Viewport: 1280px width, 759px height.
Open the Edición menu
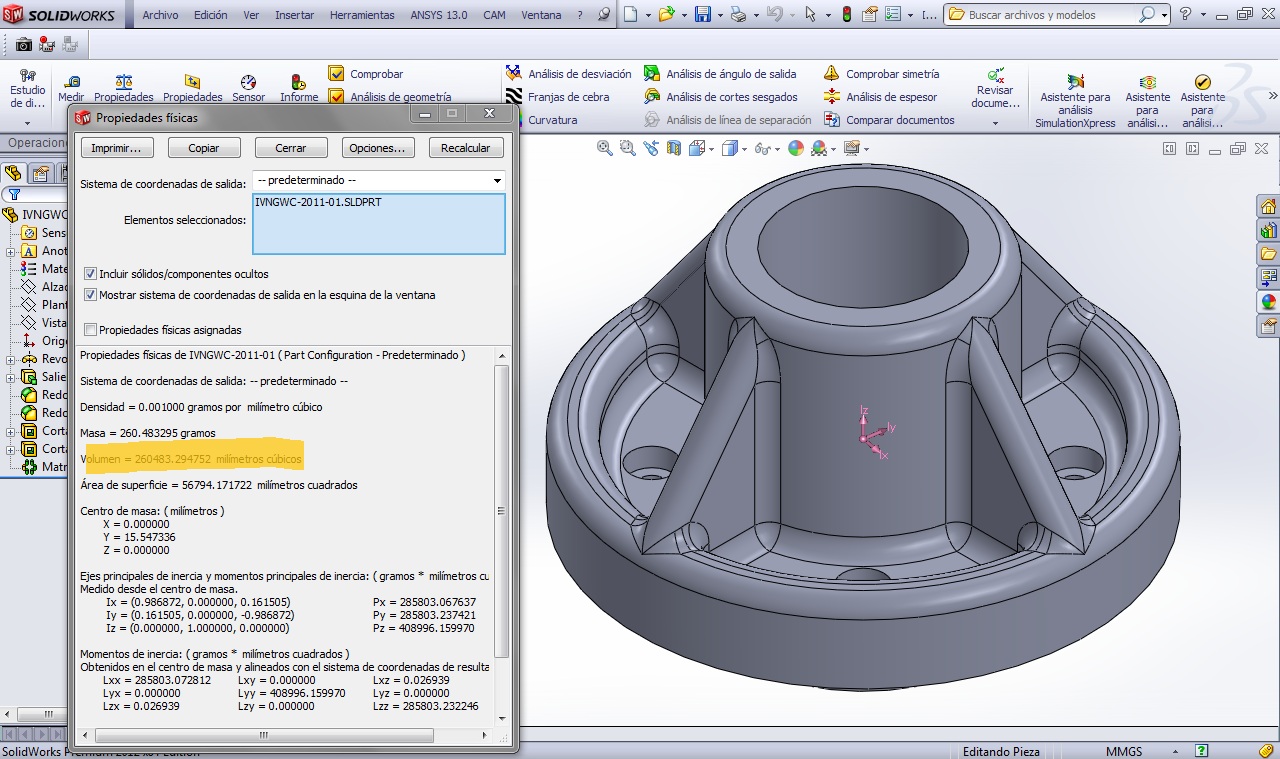[211, 15]
